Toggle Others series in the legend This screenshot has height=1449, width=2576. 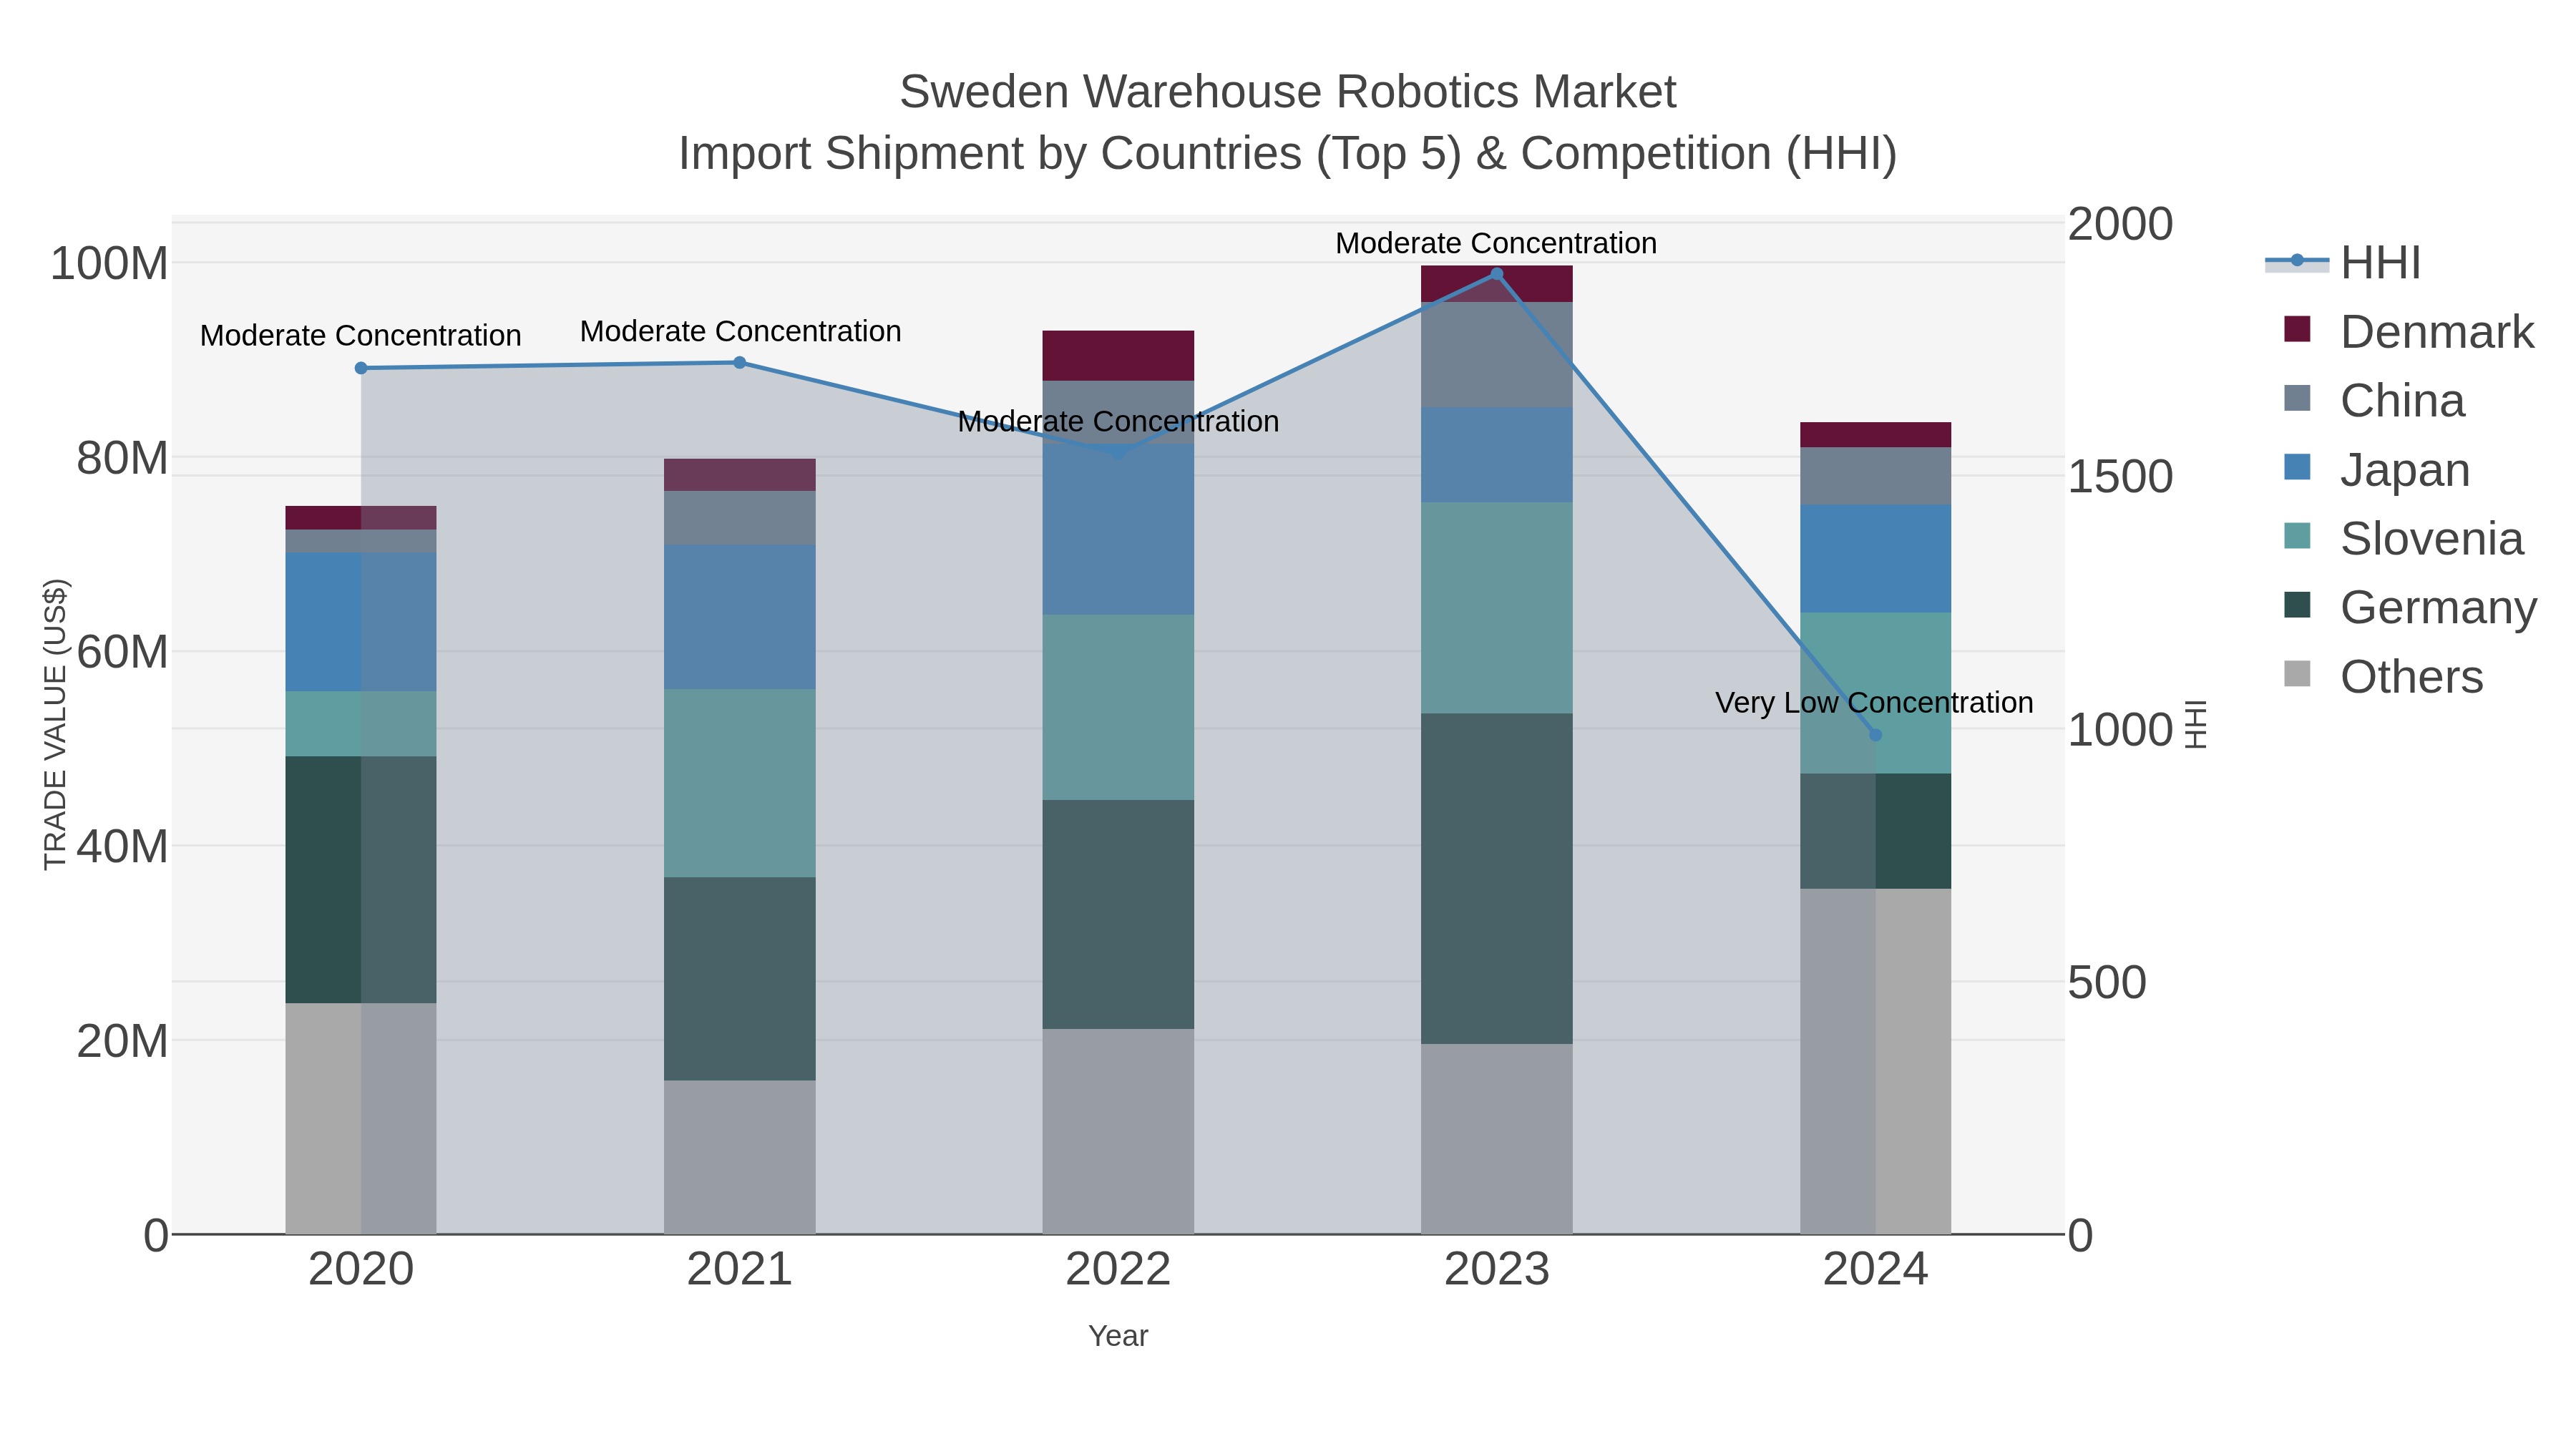tap(2383, 676)
